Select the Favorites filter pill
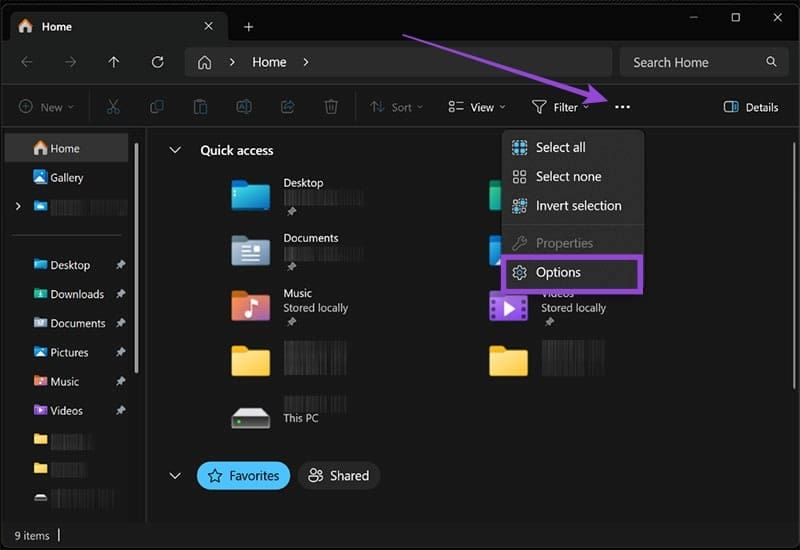The width and height of the screenshot is (800, 550). [x=243, y=476]
